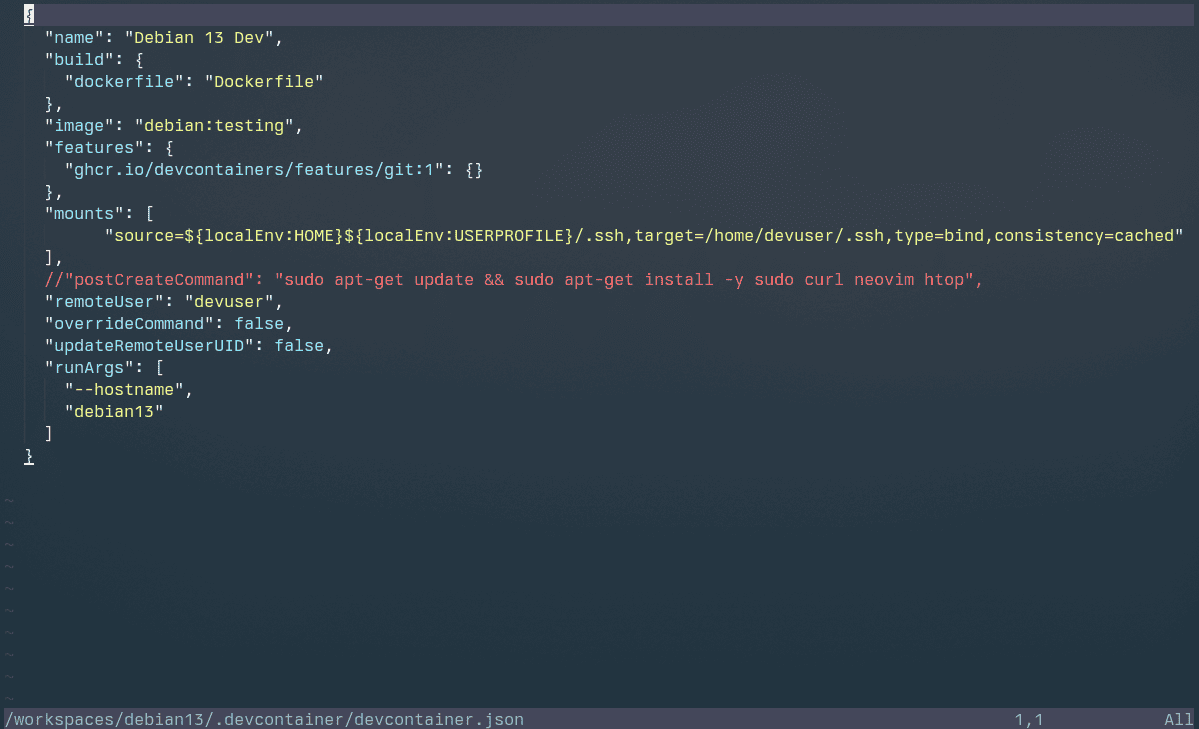
Task: Place cursor on the "--hostname" argument
Action: coord(124,390)
